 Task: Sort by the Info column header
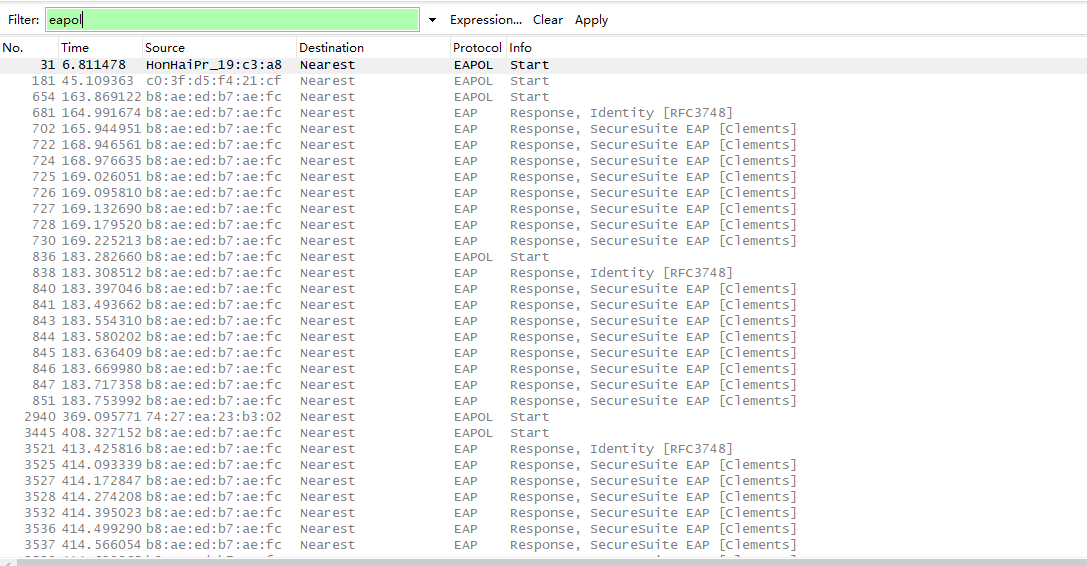click(700, 48)
